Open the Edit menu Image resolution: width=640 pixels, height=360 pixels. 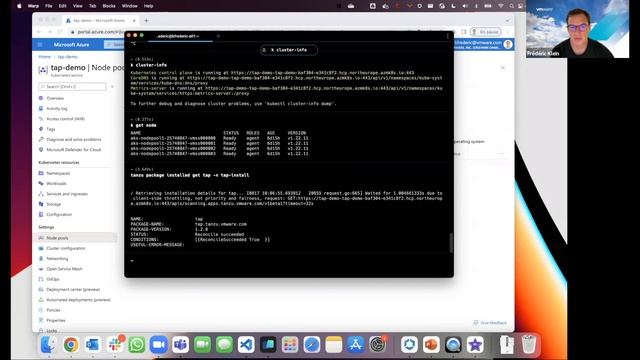tap(62, 6)
